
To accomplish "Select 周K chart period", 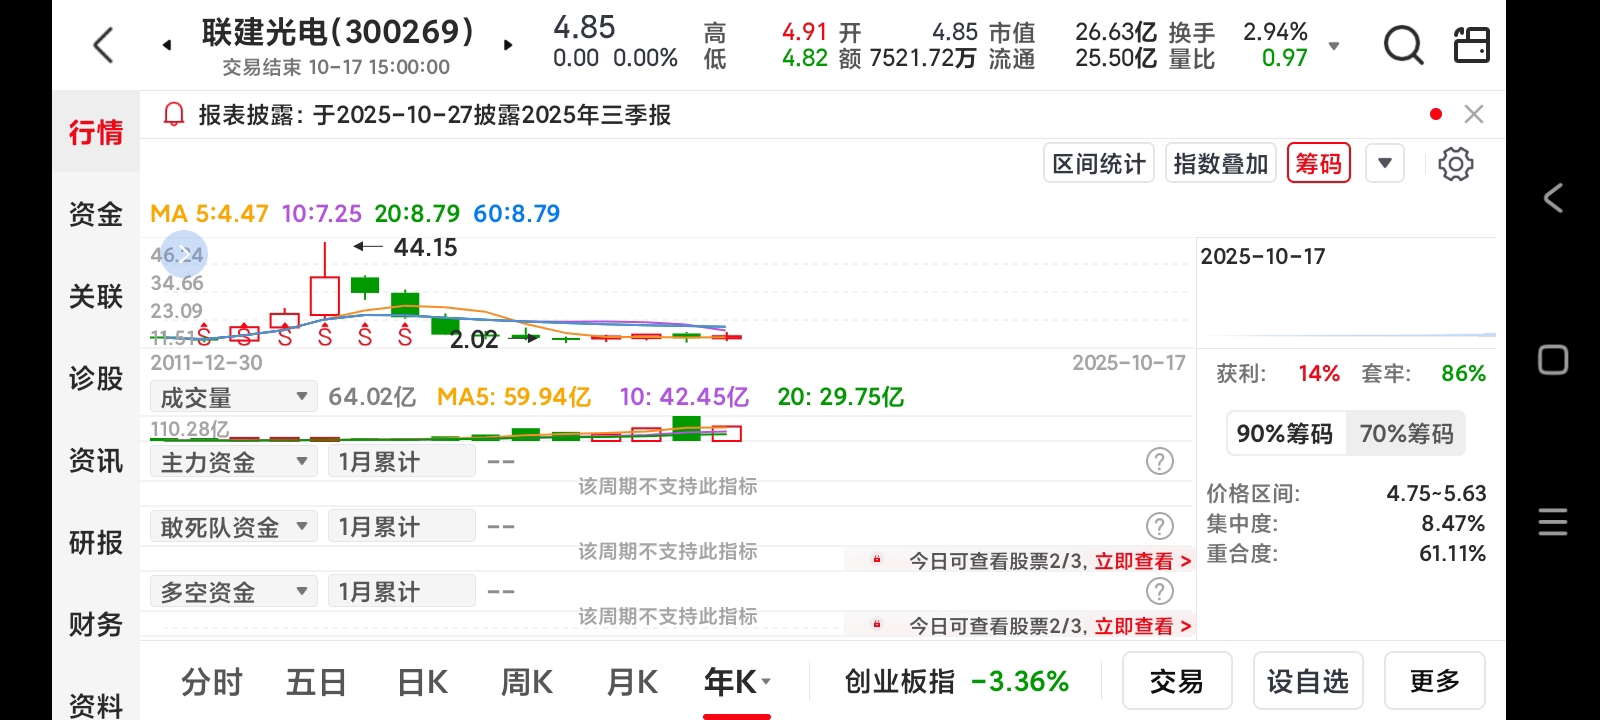I will click(527, 682).
